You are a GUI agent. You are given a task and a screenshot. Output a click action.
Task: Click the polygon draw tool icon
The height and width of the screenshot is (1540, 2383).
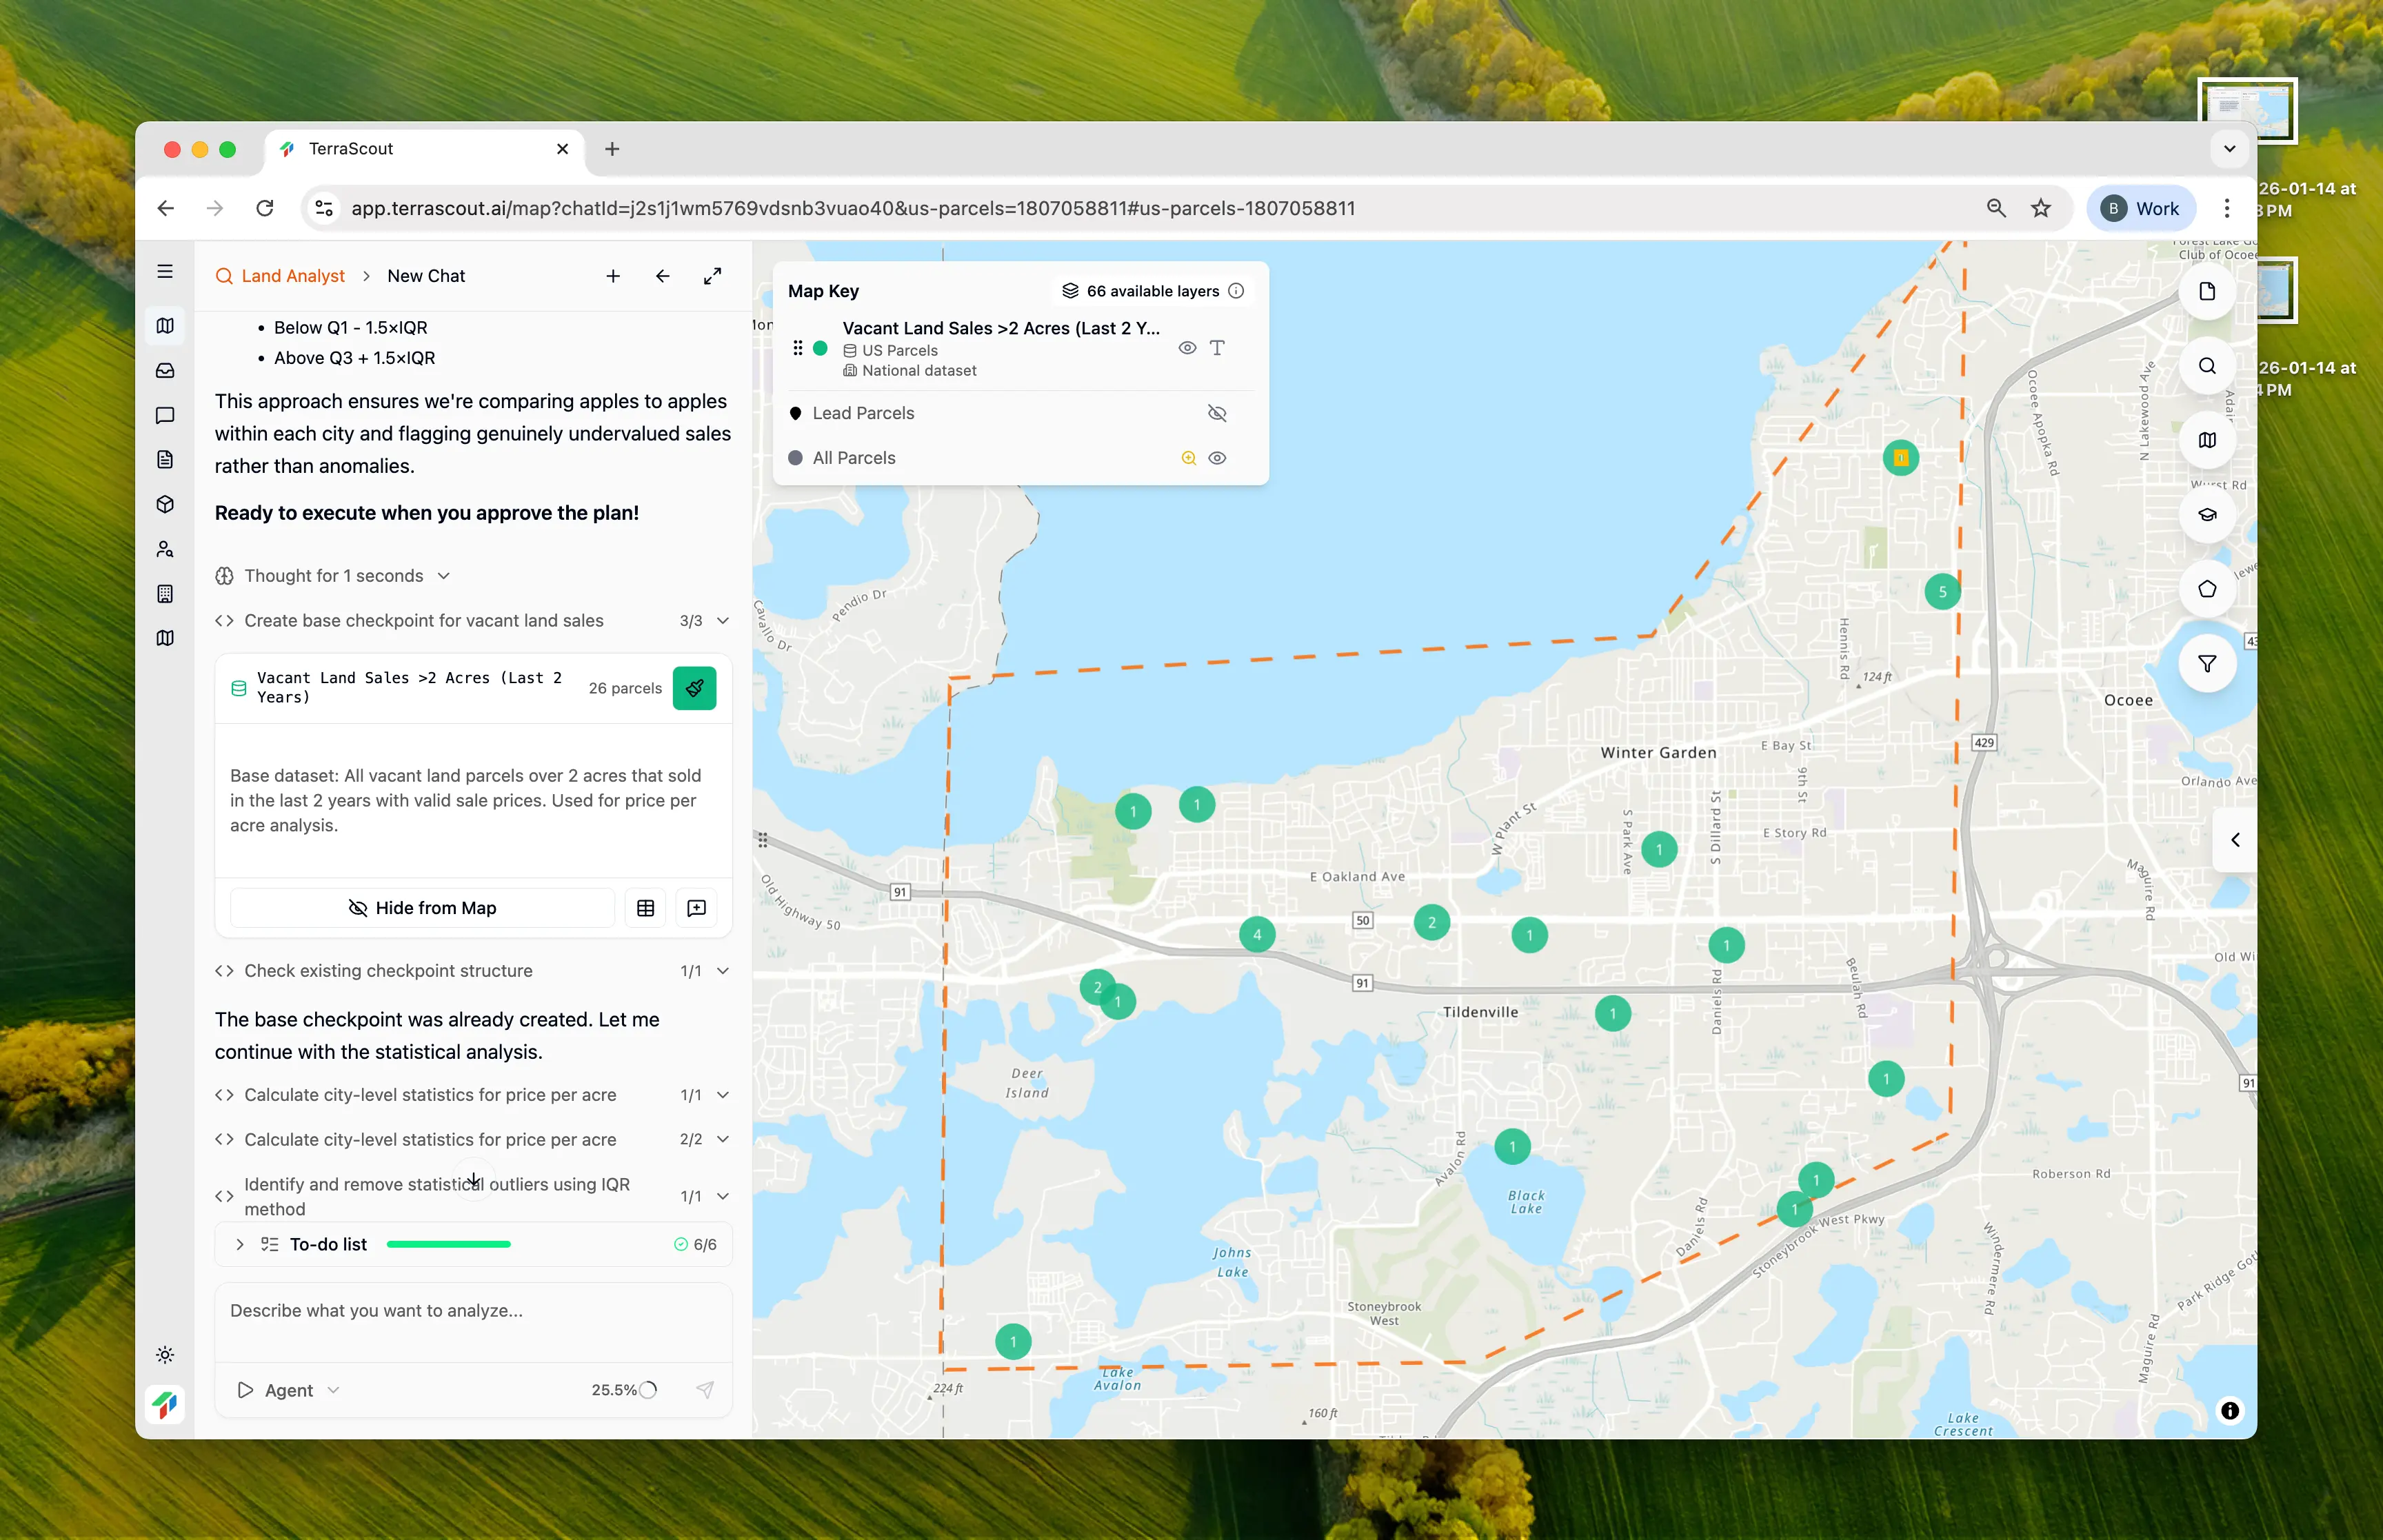click(2206, 589)
